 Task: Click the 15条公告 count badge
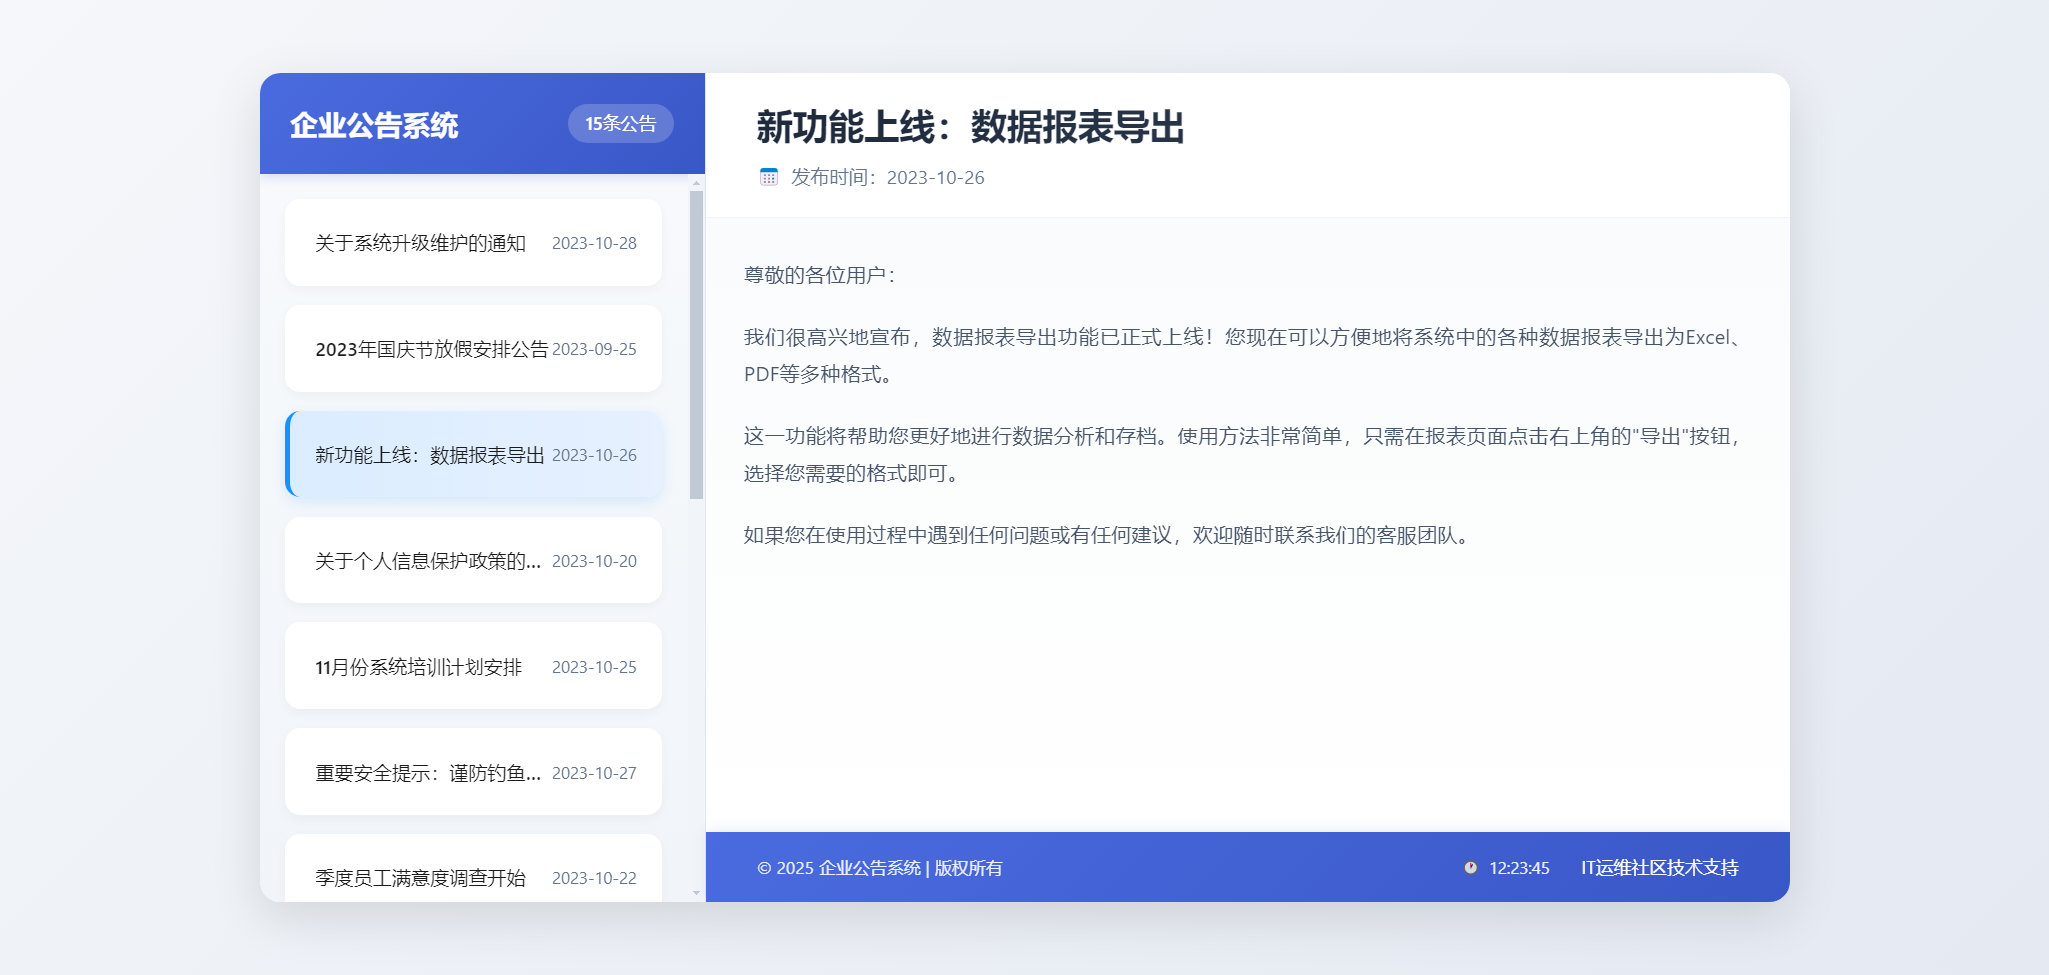point(620,124)
